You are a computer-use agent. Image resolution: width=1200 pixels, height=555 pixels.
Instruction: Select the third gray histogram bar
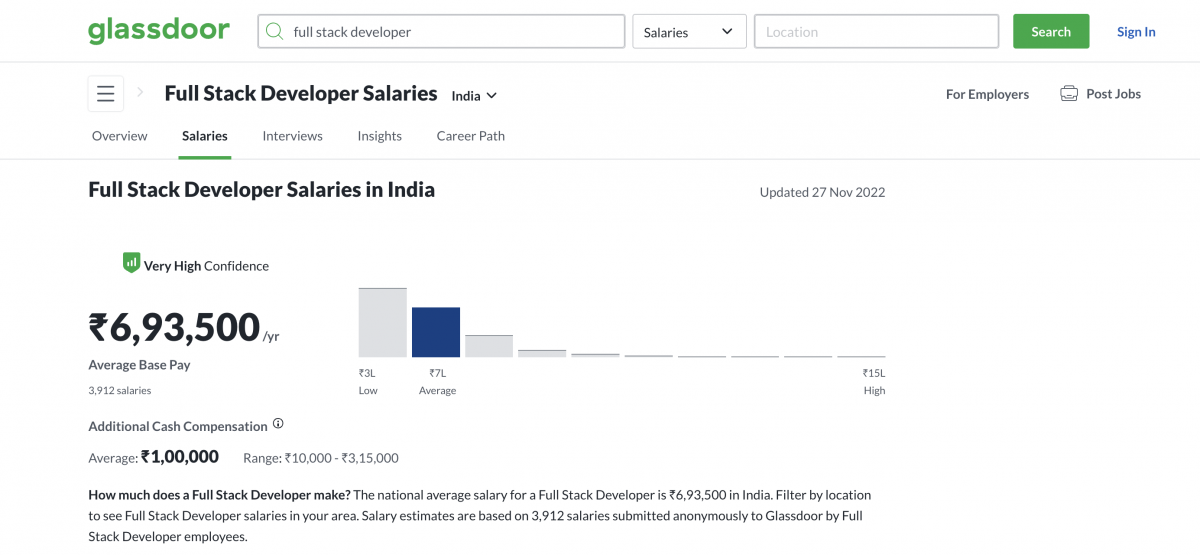[489, 346]
